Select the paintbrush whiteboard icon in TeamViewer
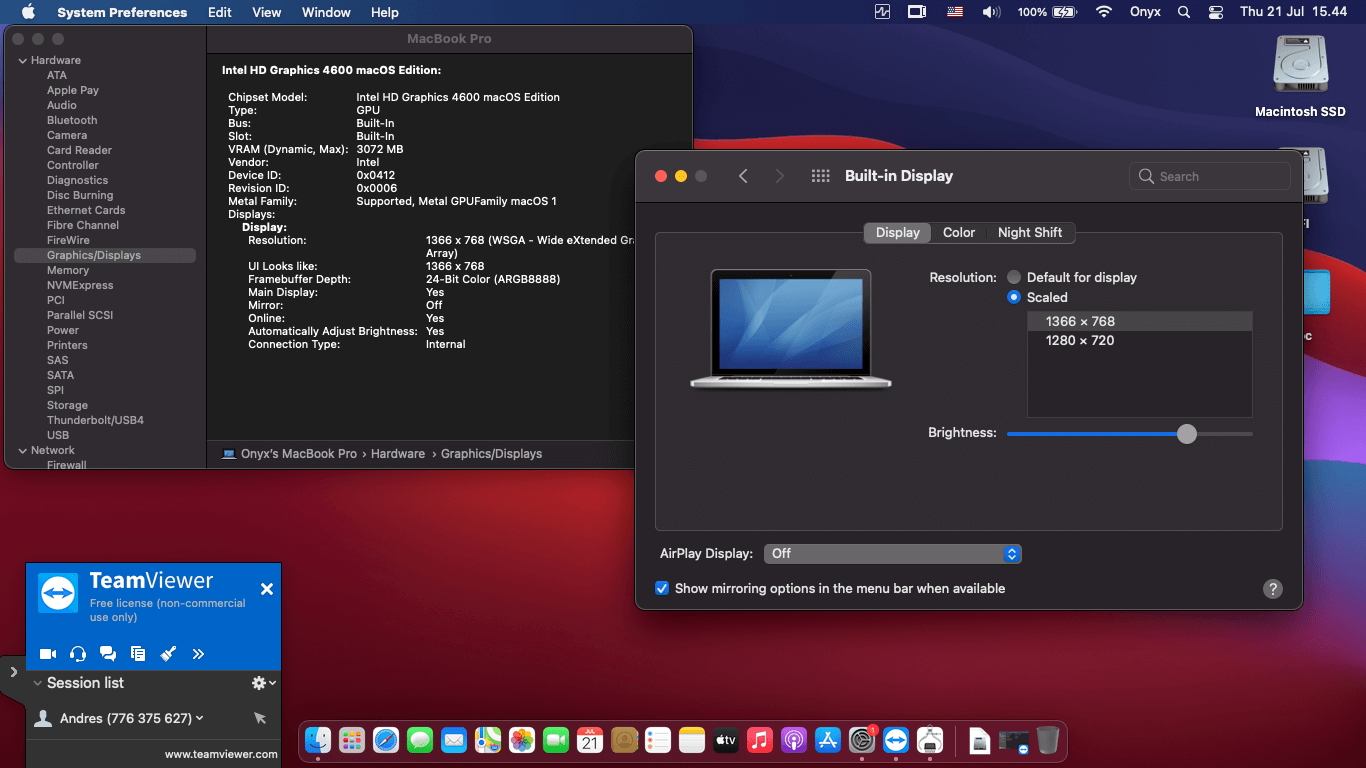 pos(168,654)
